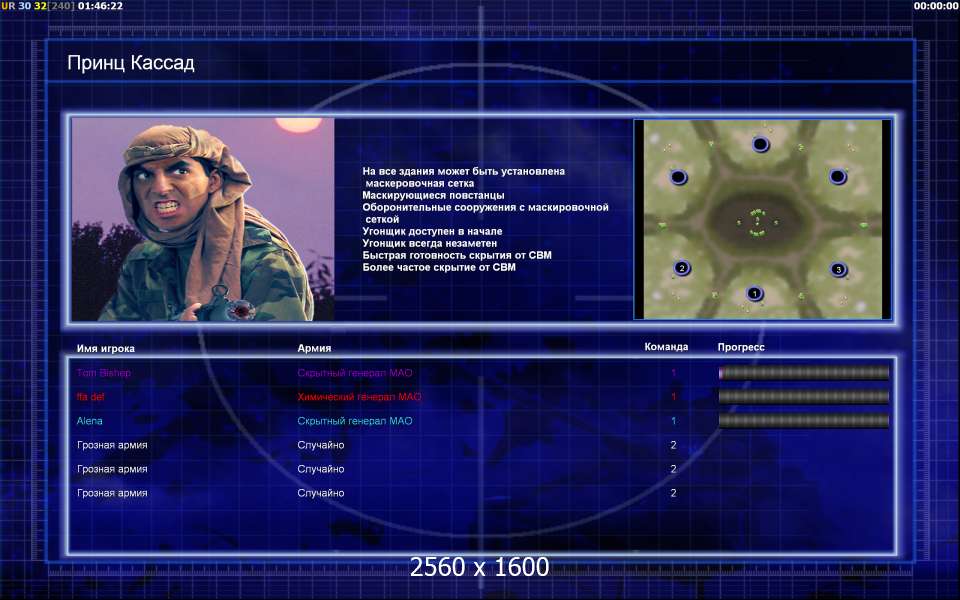Click the "Принц Кассад" title
Screen dimensions: 960x600
coord(131,63)
